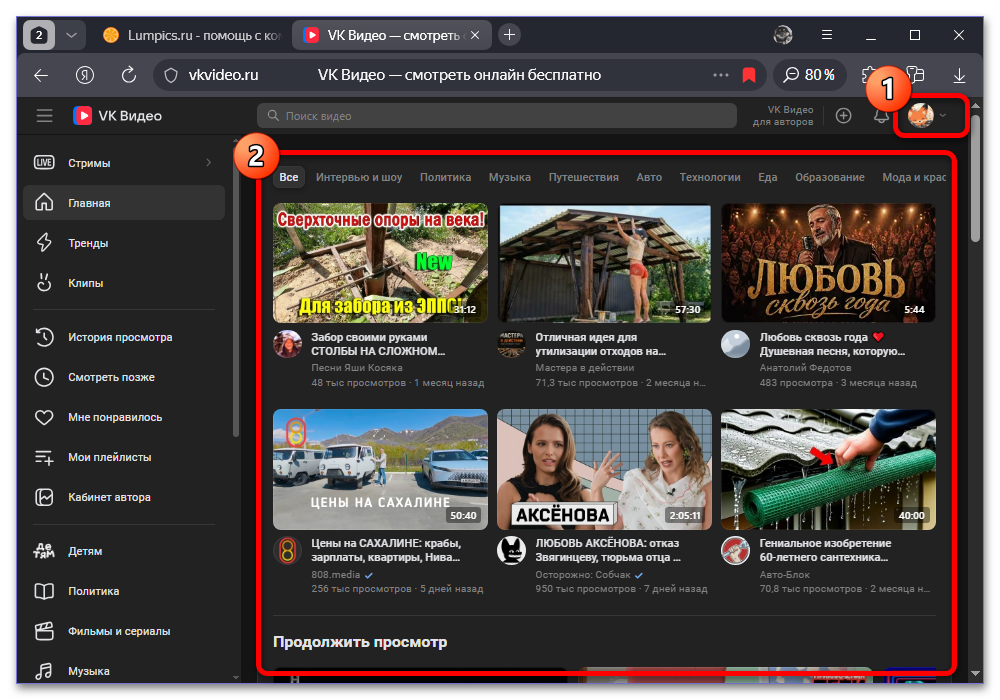Open Детям category icon
This screenshot has width=1000, height=700.
click(x=44, y=551)
